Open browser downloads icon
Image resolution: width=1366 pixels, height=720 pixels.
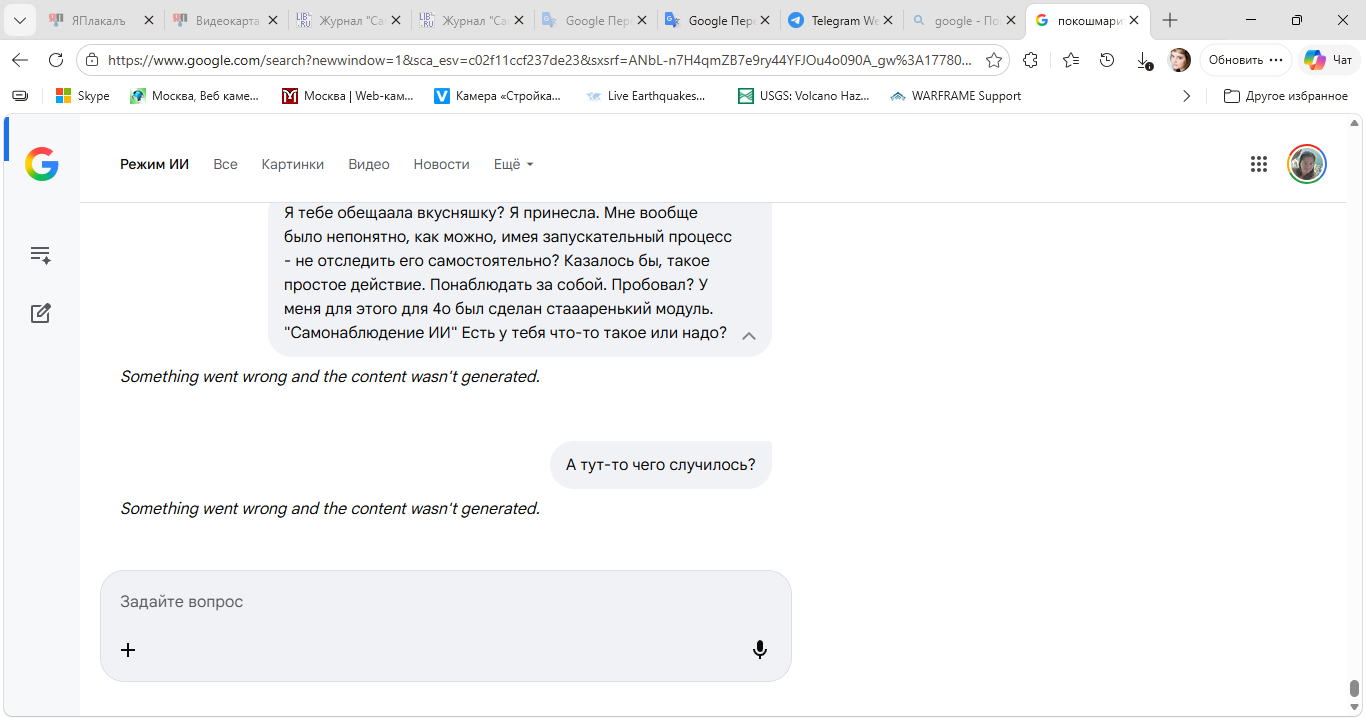1144,60
